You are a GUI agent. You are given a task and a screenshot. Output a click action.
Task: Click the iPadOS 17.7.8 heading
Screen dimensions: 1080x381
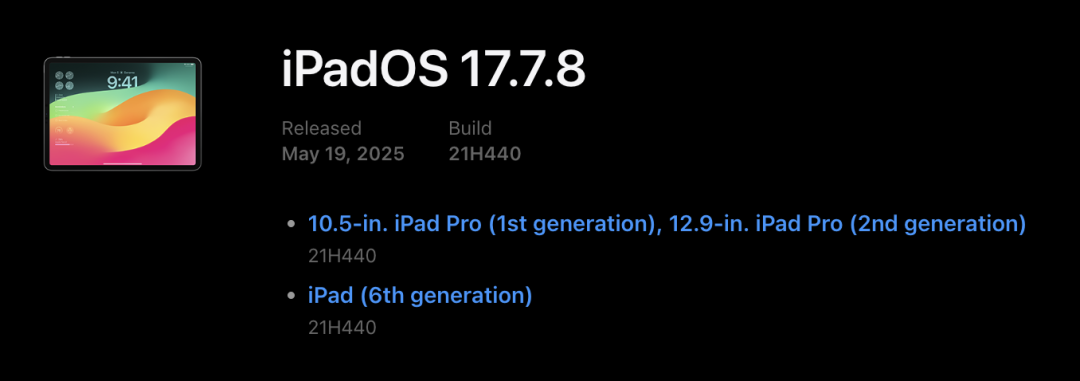click(x=434, y=70)
